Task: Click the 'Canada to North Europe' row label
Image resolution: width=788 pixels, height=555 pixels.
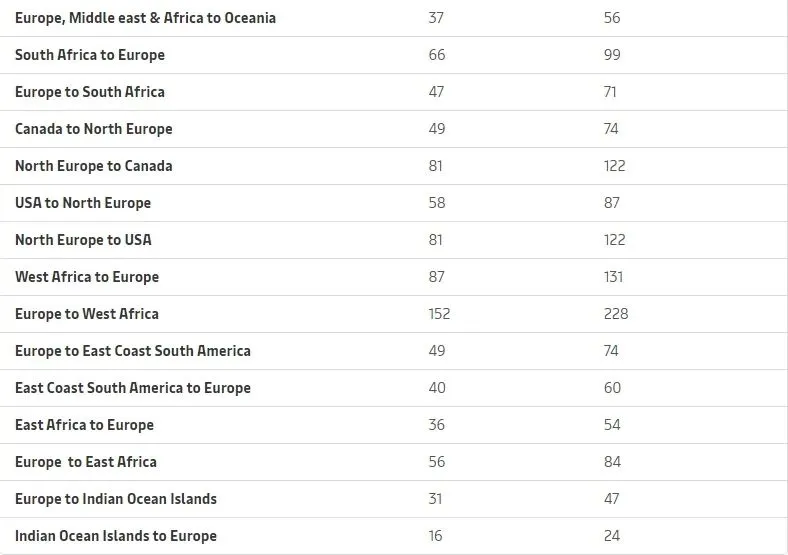Action: click(93, 129)
